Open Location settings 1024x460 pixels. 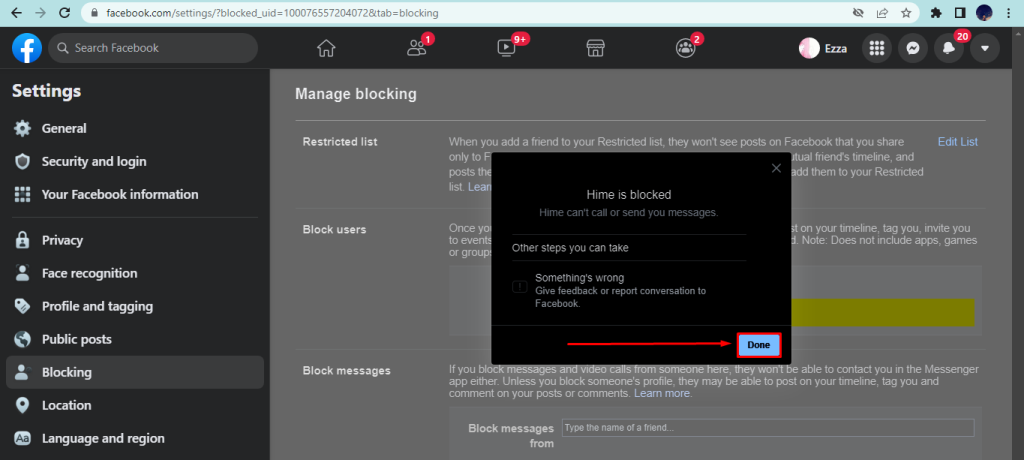pyautogui.click(x=135, y=405)
